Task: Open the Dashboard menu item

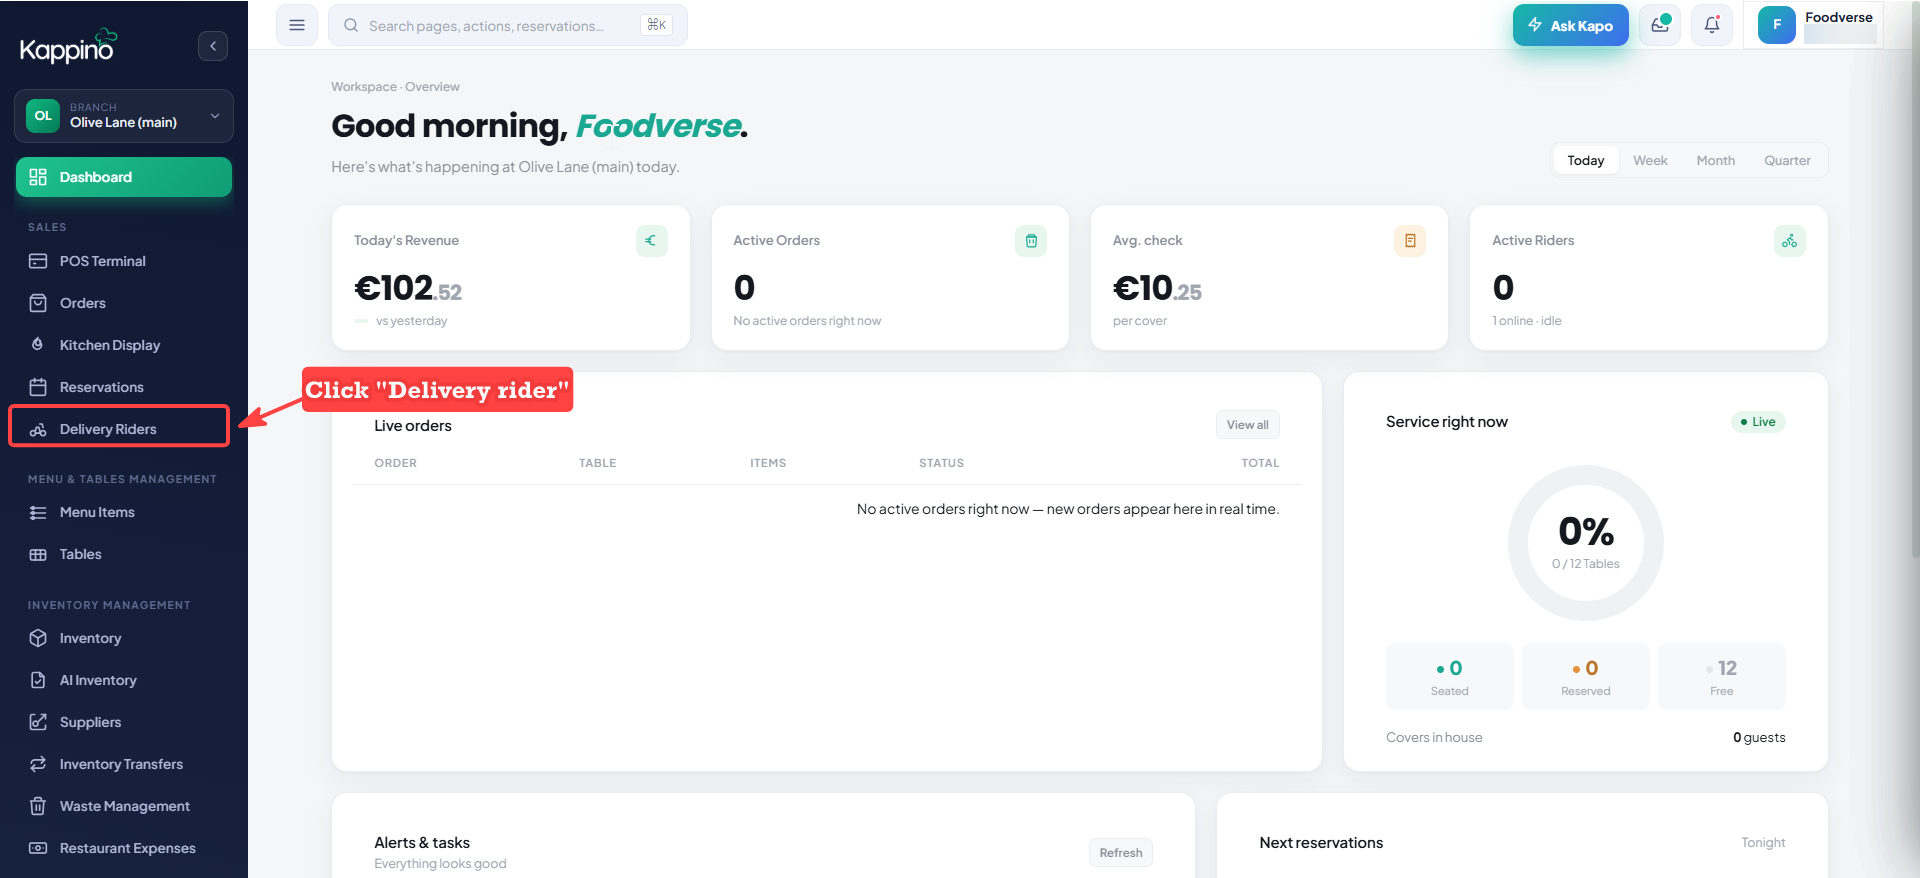Action: click(x=124, y=177)
